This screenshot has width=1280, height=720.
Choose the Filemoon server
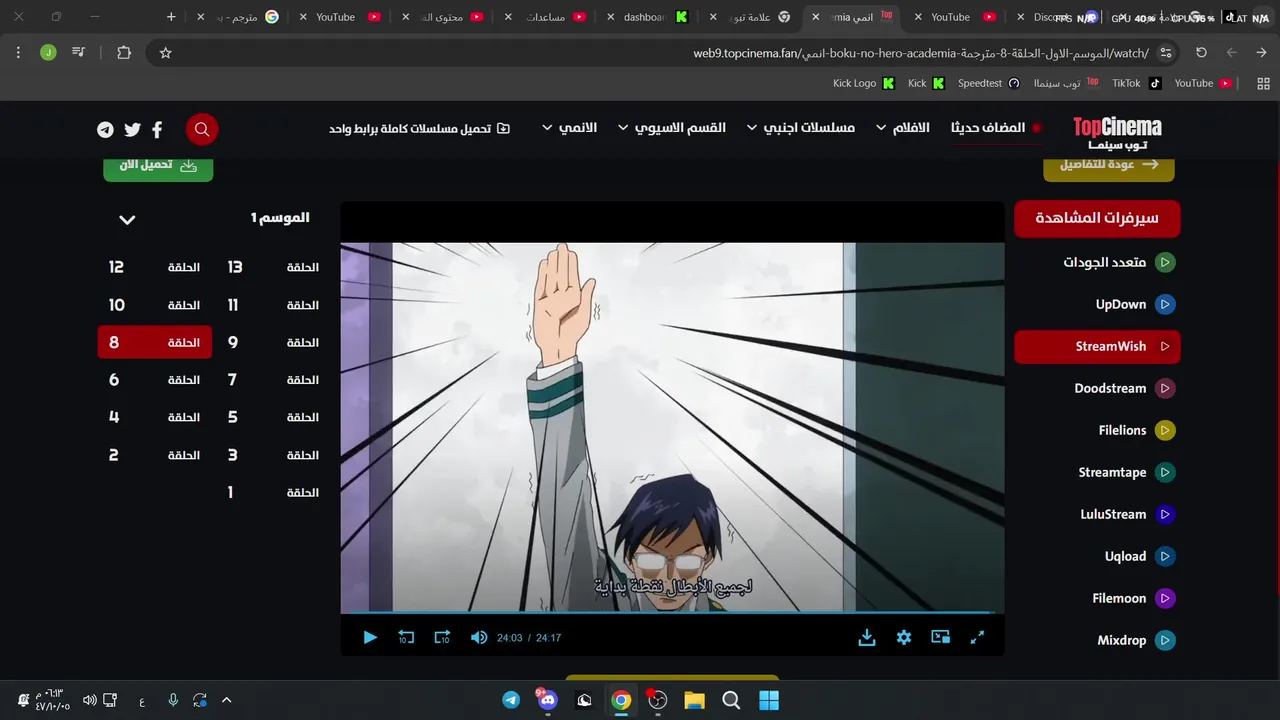click(1097, 599)
